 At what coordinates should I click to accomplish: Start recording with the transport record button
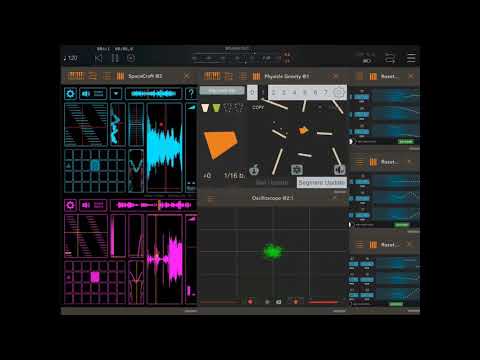click(x=131, y=58)
